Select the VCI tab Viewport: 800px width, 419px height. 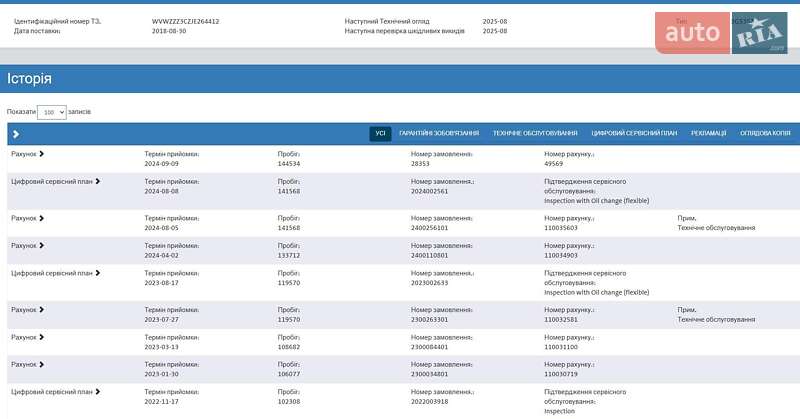click(380, 133)
